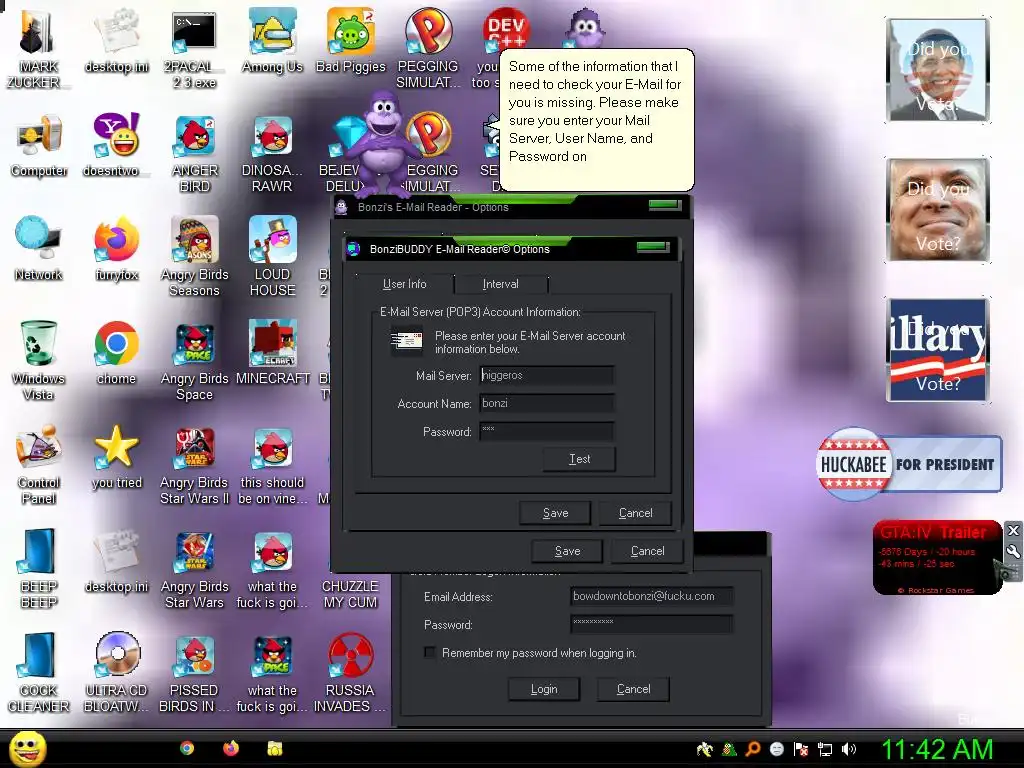Image resolution: width=1024 pixels, height=768 pixels.
Task: Click the network tray icon
Action: [825, 749]
